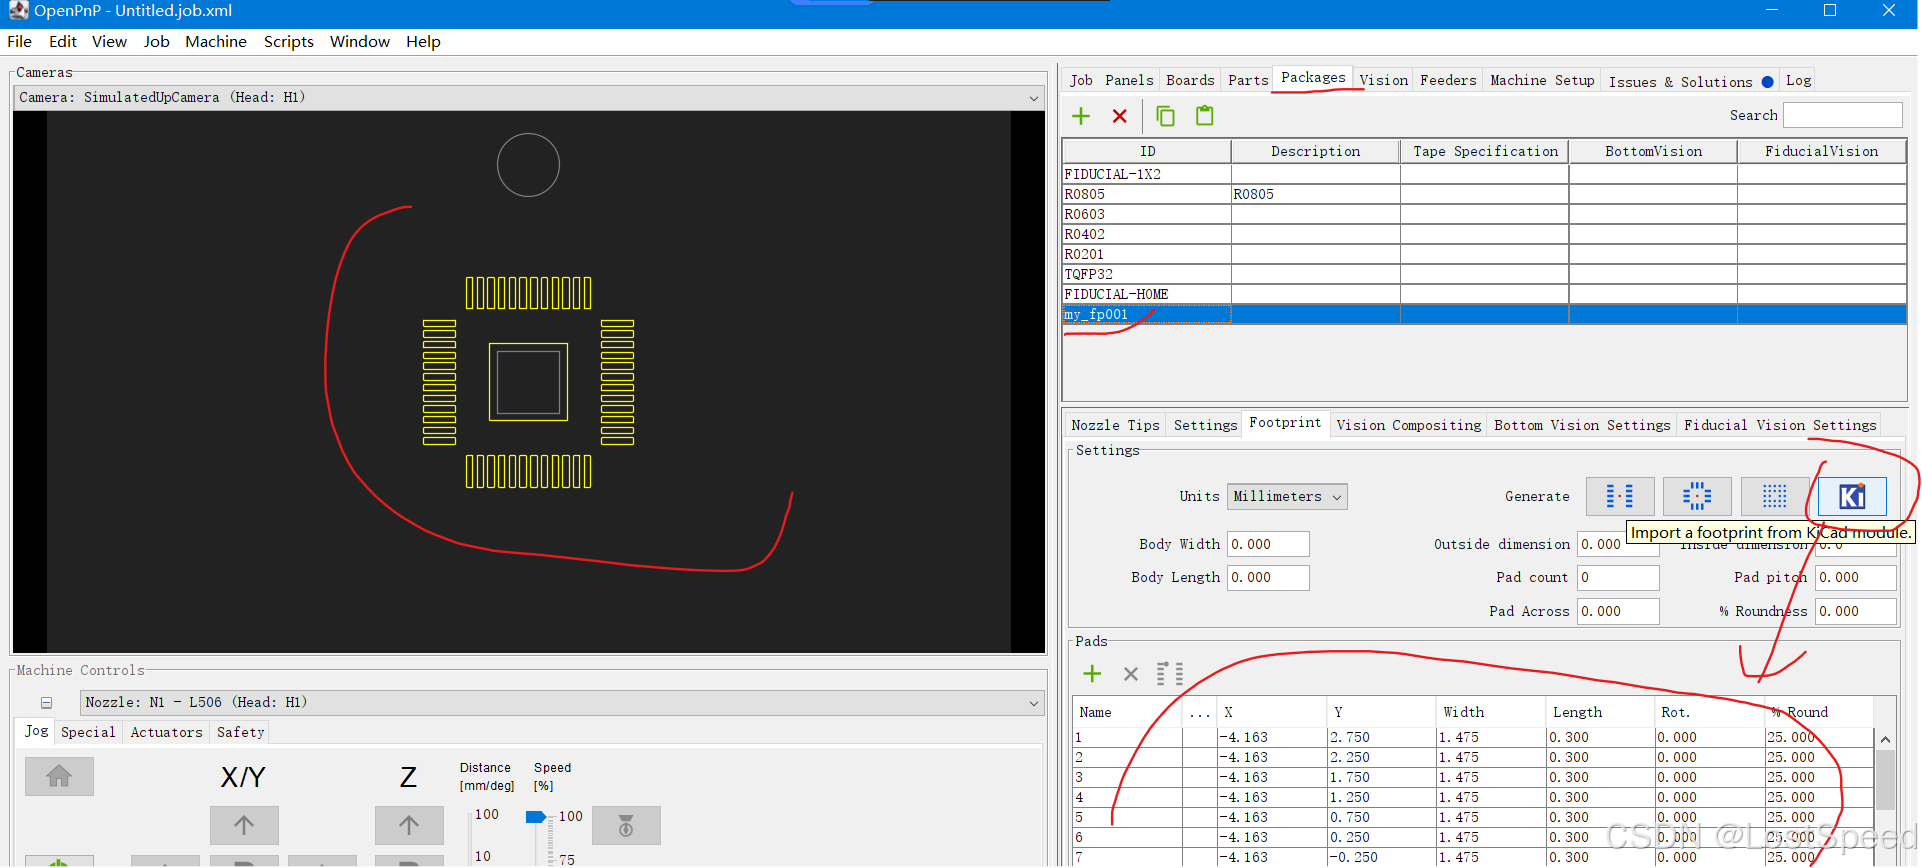Click the up arrow of the pads table scrollbar
Viewport: 1922px width, 868px height.
coord(1885,740)
